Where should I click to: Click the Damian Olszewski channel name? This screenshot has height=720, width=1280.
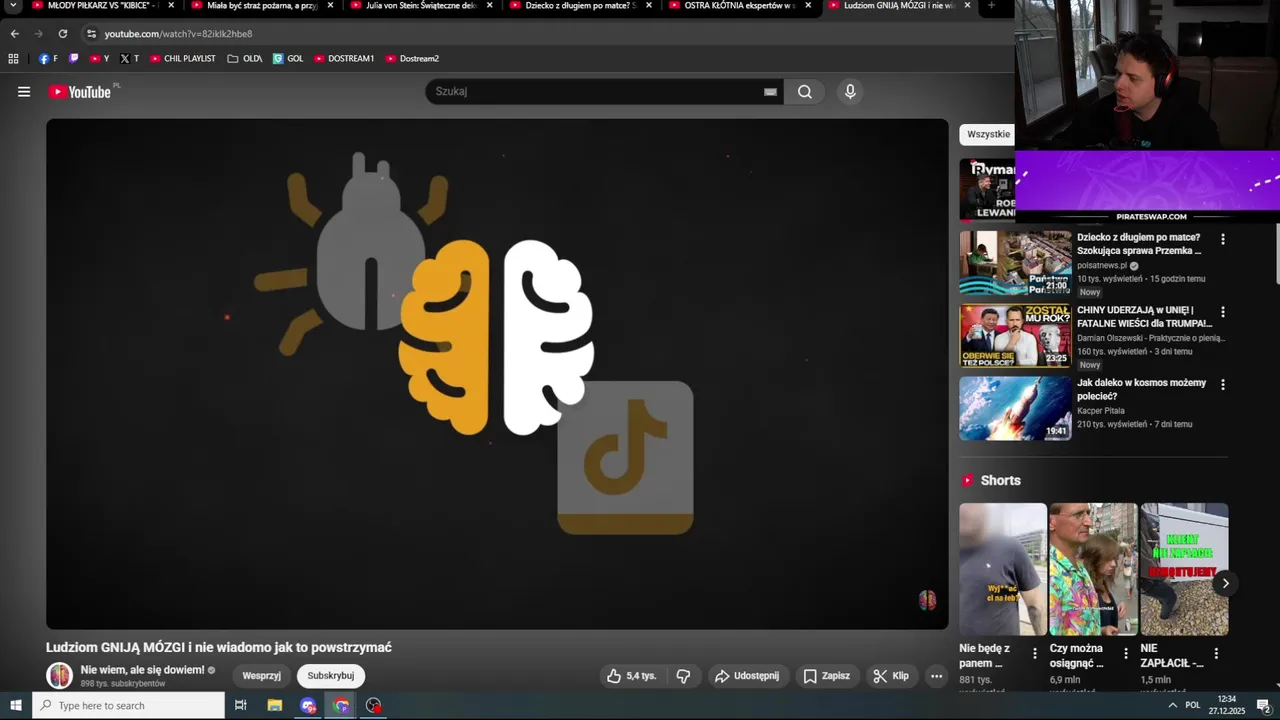pos(1150,338)
